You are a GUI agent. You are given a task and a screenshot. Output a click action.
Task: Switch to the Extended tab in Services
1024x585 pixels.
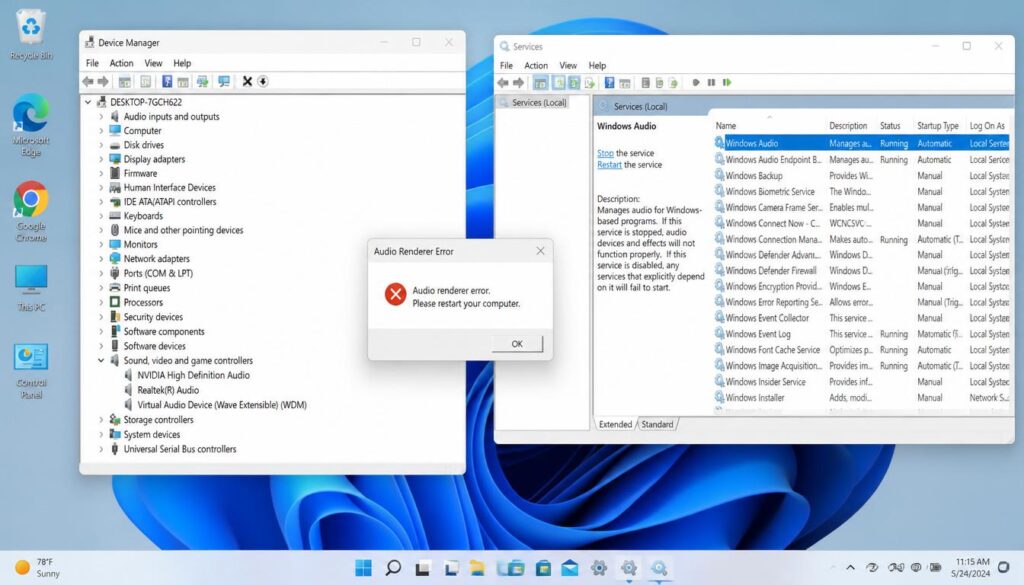point(615,424)
